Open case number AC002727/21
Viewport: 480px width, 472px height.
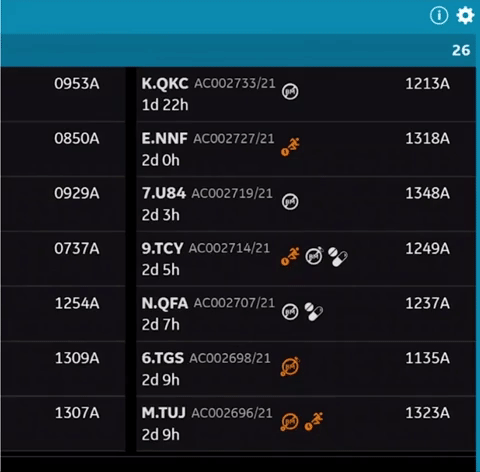click(x=234, y=138)
